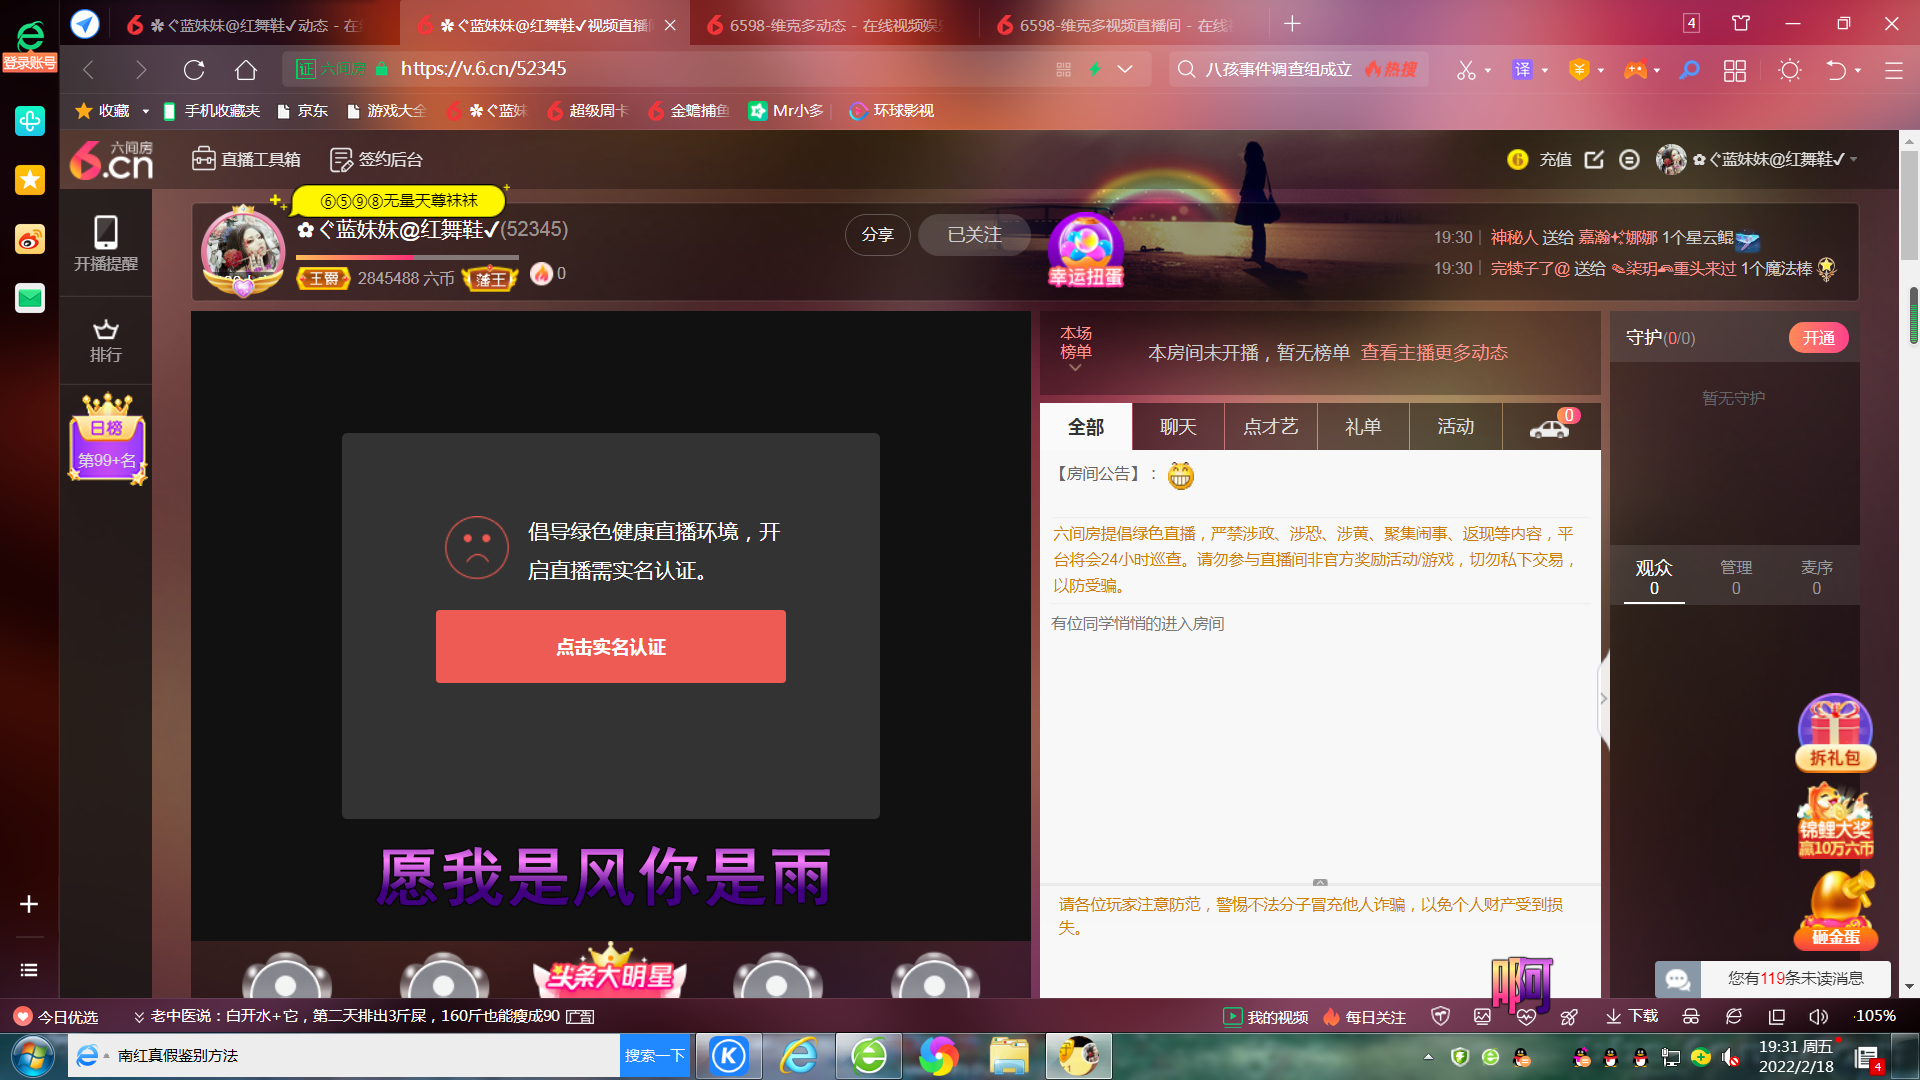This screenshot has height=1080, width=1920.
Task: Select the 麦序 list tab
Action: [1817, 577]
